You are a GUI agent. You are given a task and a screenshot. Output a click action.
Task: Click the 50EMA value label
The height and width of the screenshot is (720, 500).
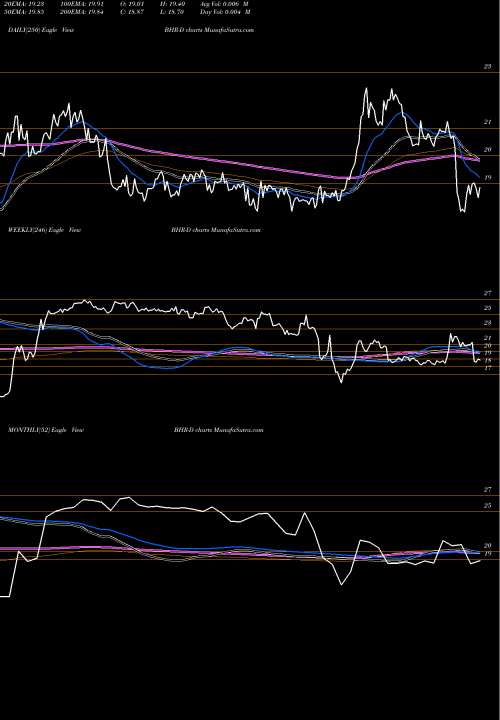click(x=22, y=12)
